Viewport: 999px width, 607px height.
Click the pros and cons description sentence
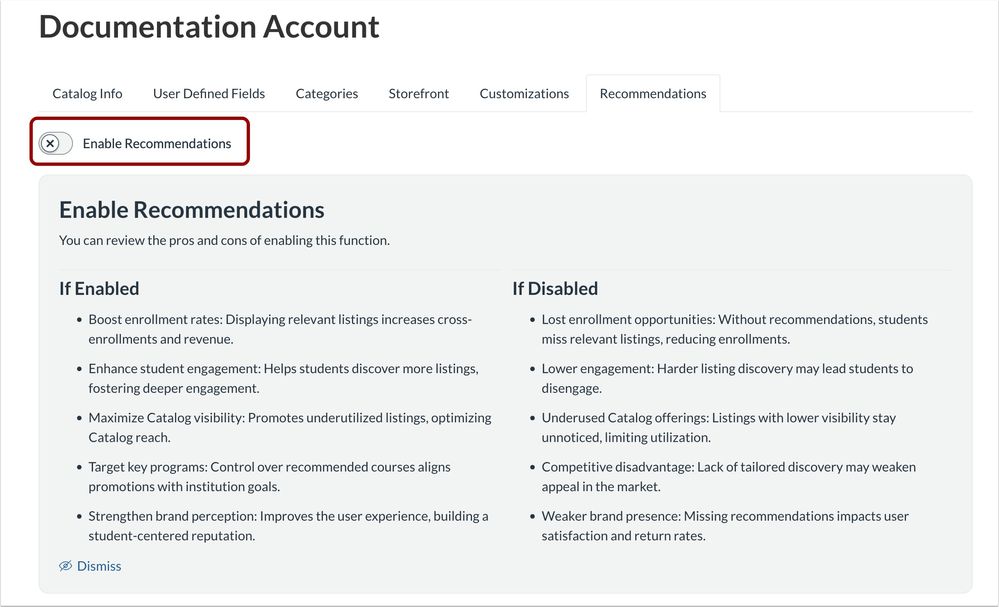pyautogui.click(x=224, y=240)
